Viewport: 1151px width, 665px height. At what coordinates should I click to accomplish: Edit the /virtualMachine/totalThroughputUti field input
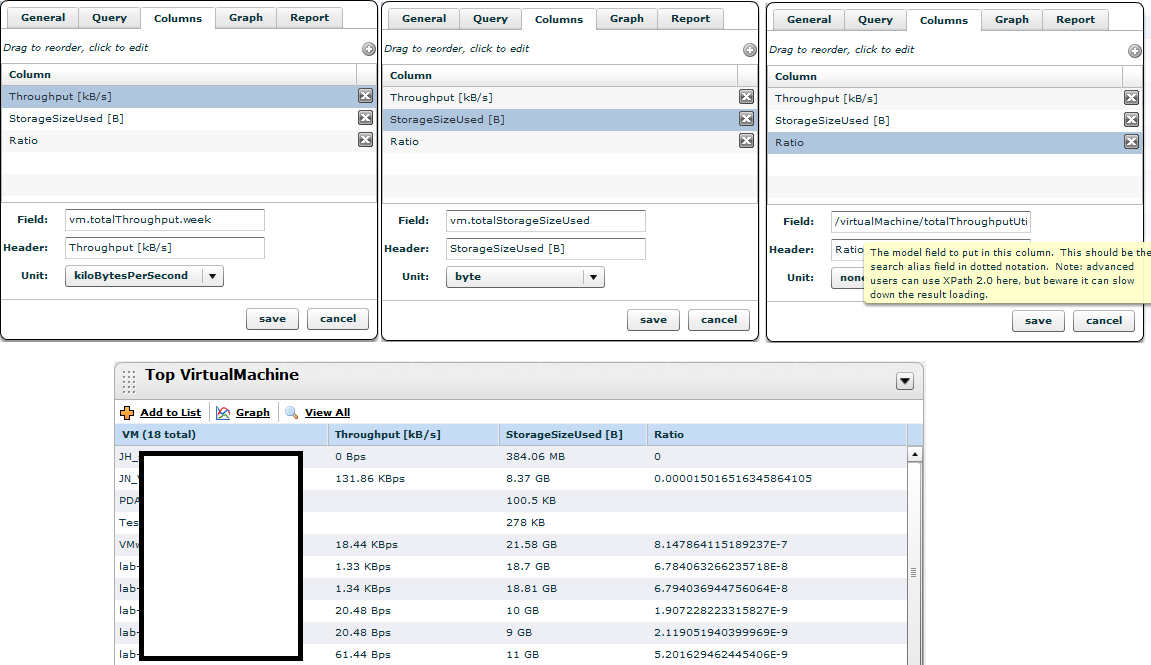coord(931,222)
